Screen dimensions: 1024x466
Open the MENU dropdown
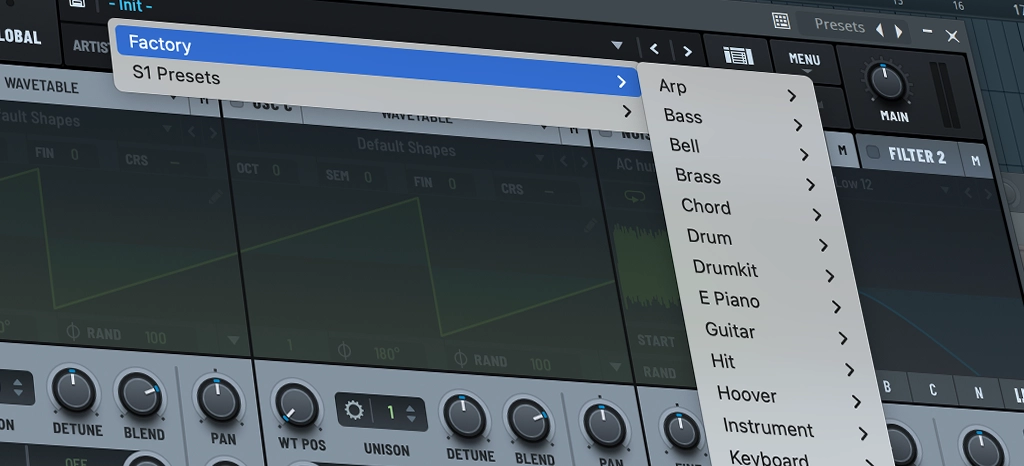(x=805, y=61)
